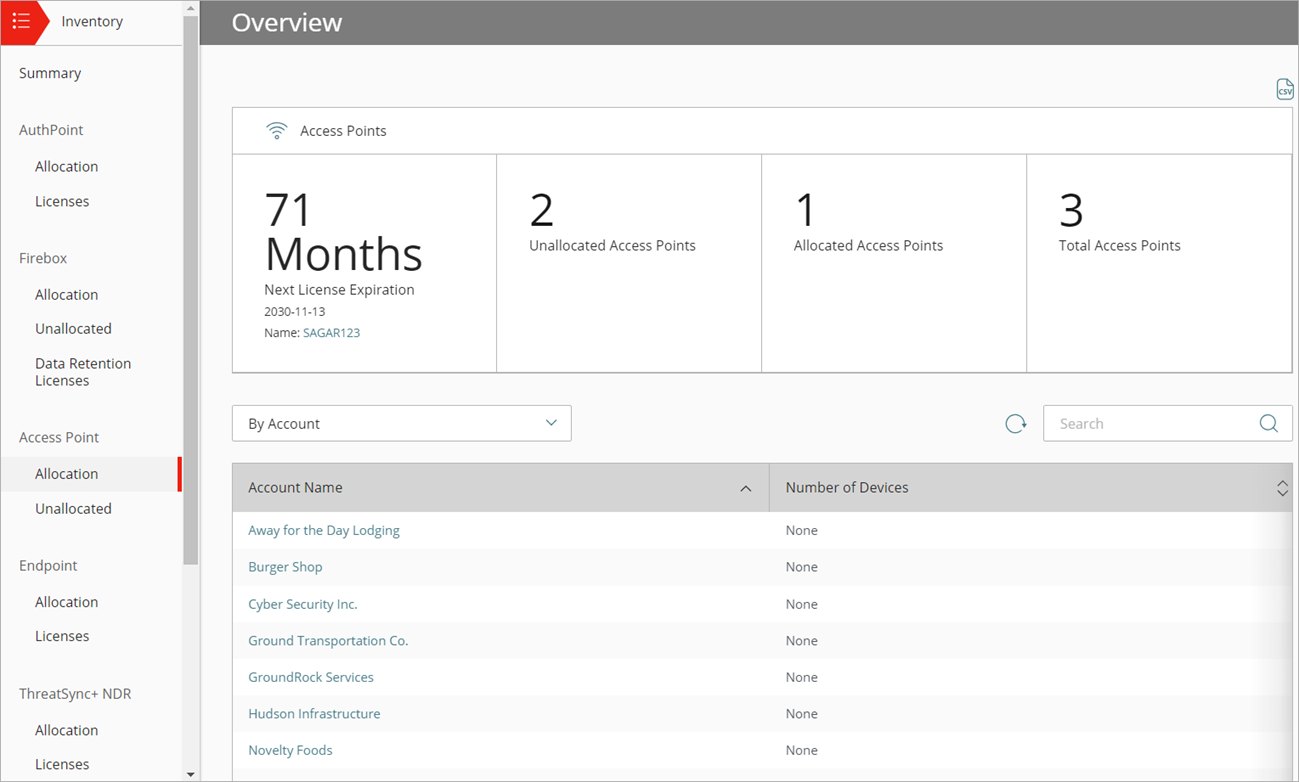Click the search magnifying glass icon
The image size is (1299, 782).
1267,423
